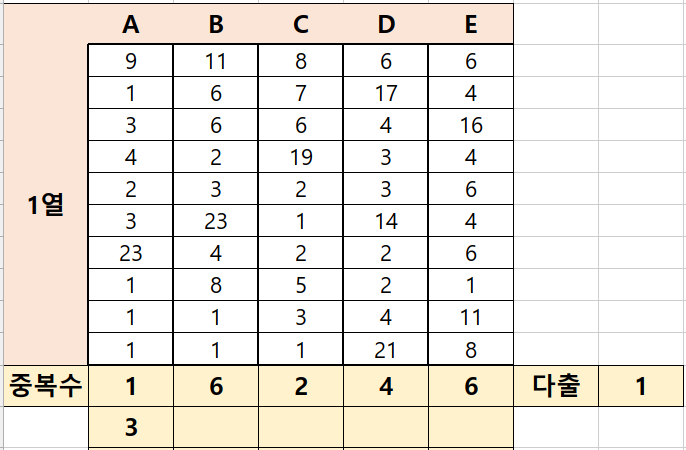Select the cell with 23 in column B

(x=216, y=221)
